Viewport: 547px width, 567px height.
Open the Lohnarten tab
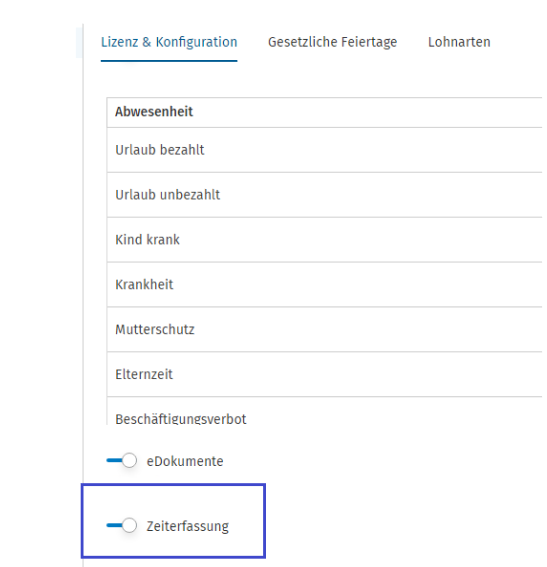[x=459, y=42]
